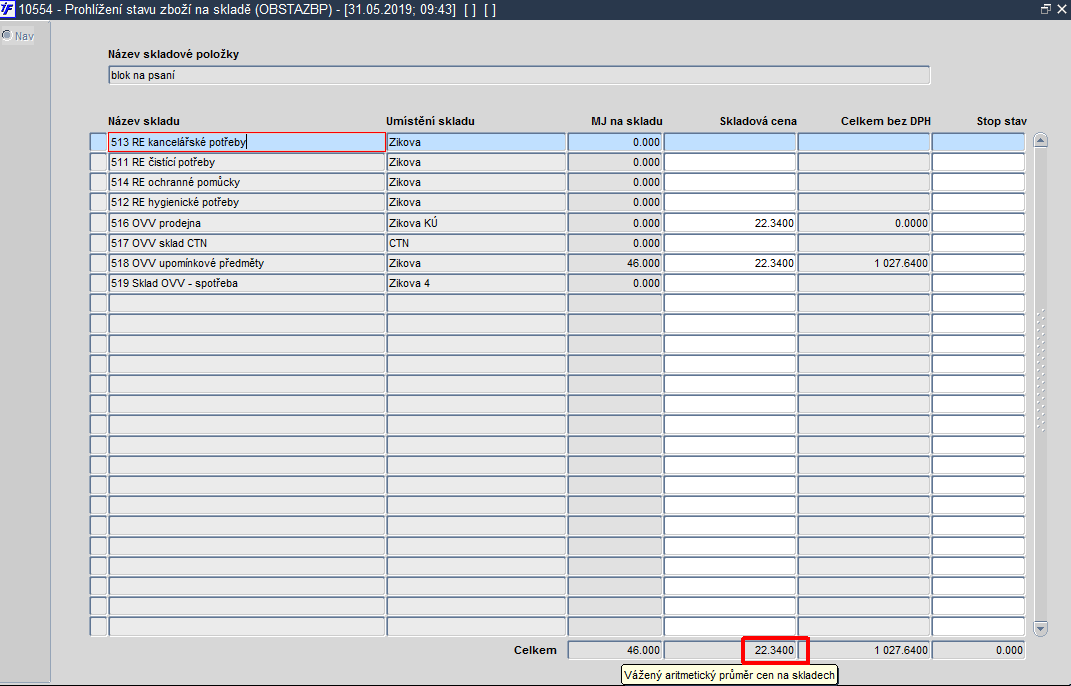Click the Celkem weighted average price 22.3400
Screen dimensions: 1071x686
pos(730,650)
